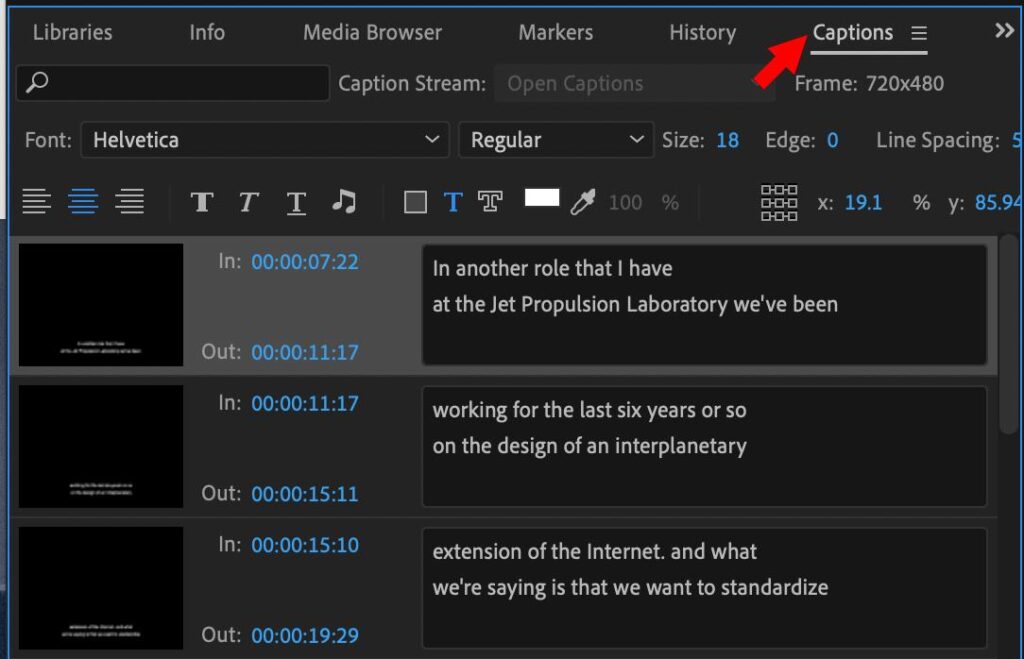Click the caption search field
This screenshot has width=1024, height=659.
172,83
